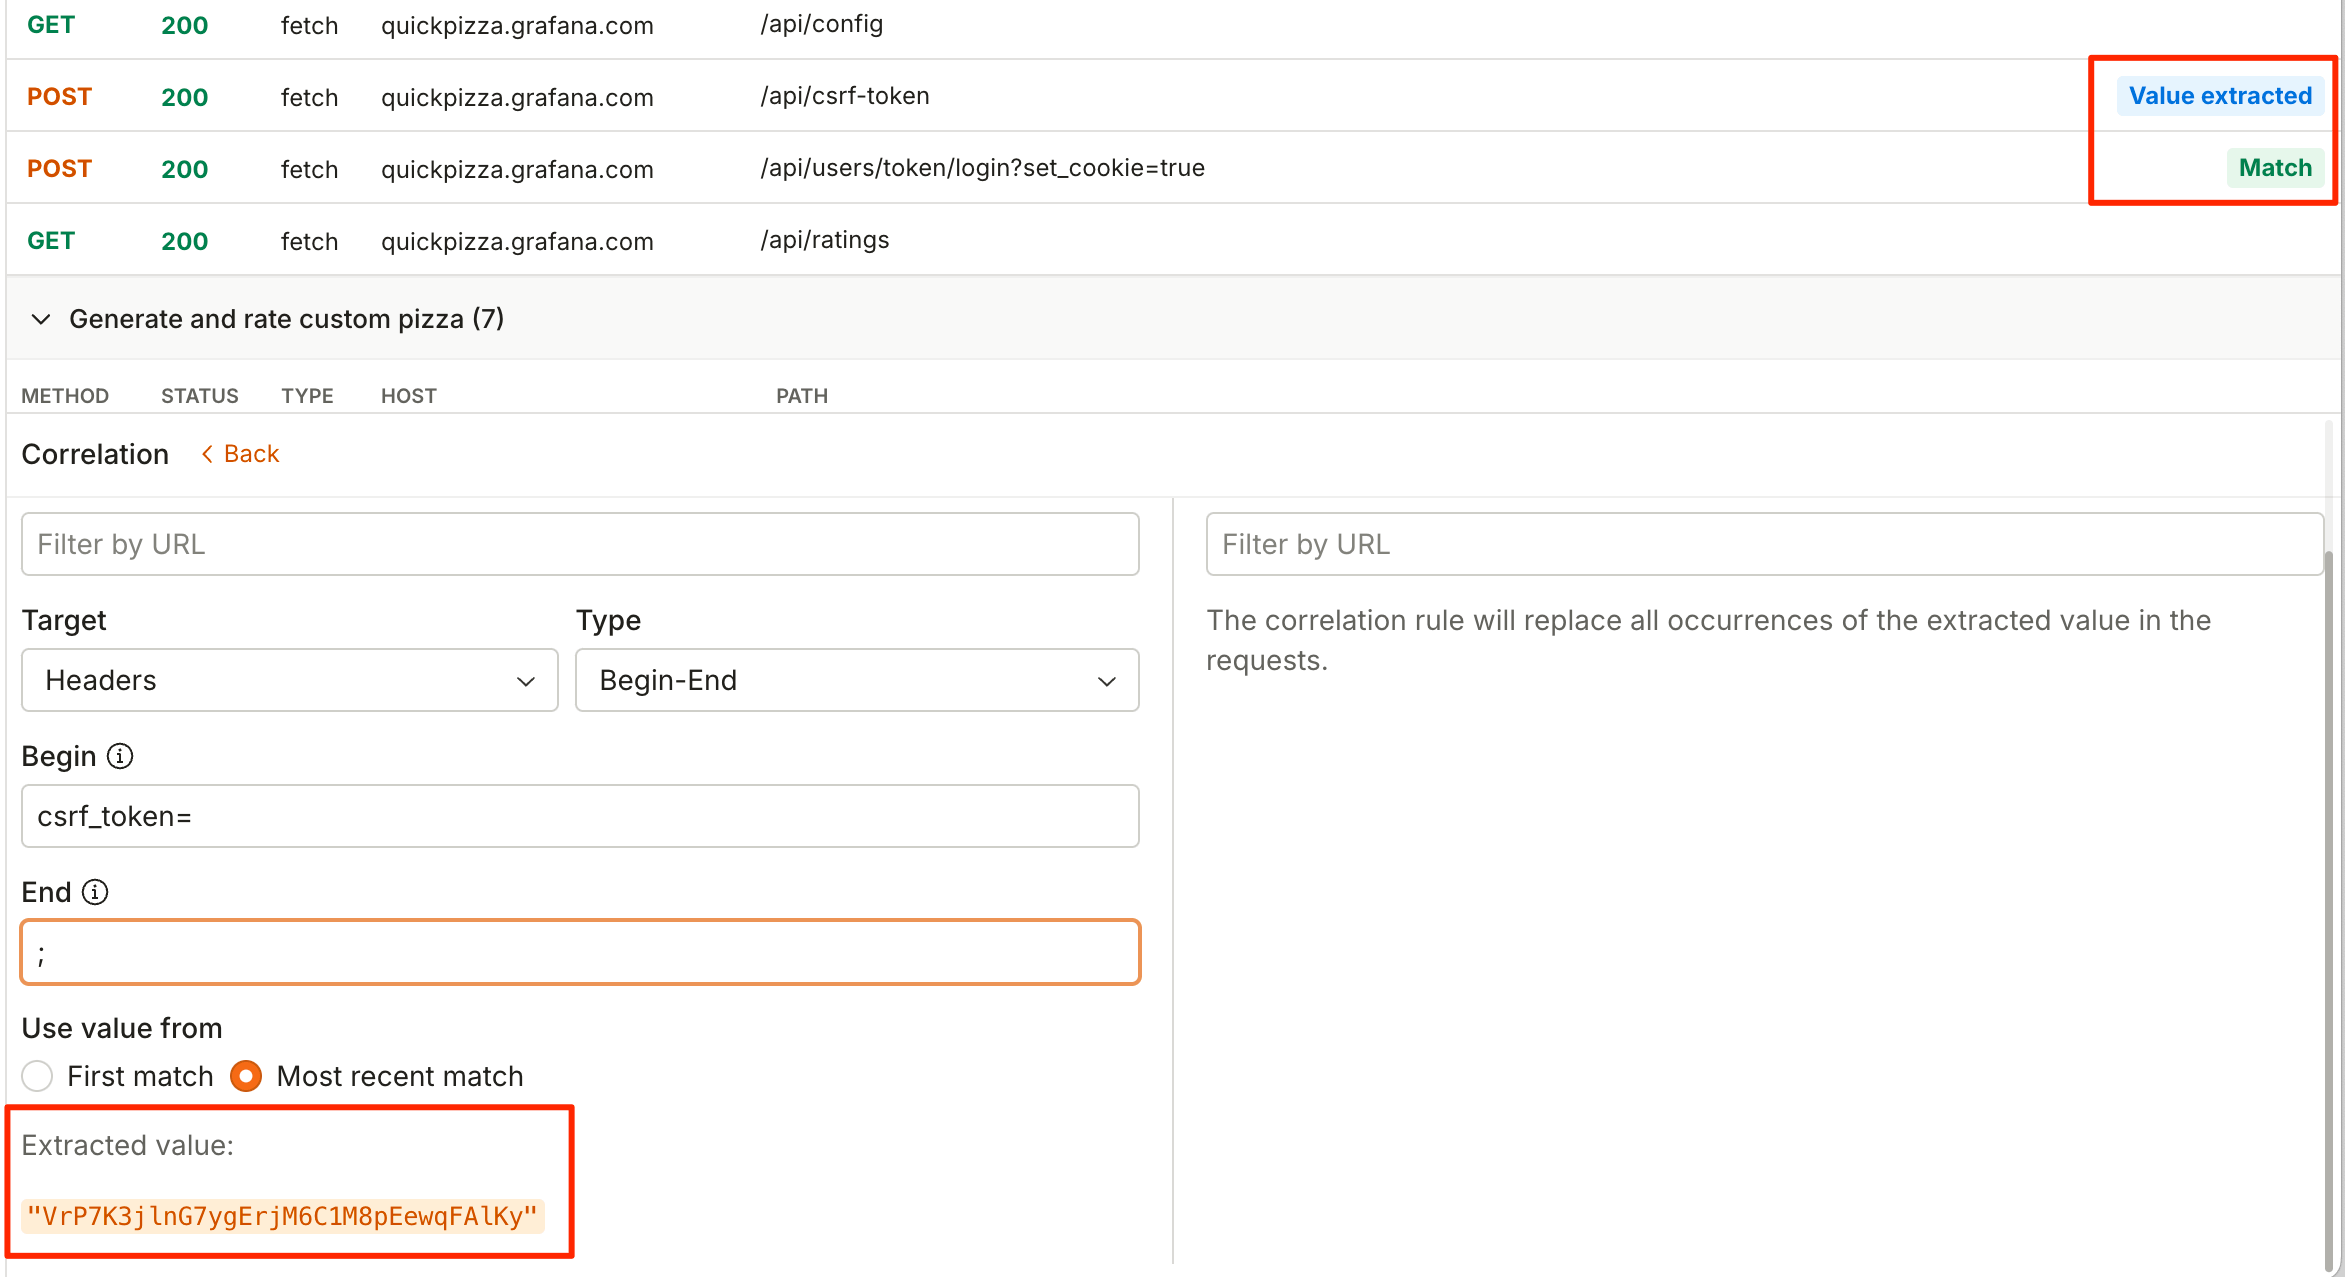This screenshot has height=1277, width=2345.
Task: Focus the left Filter by URL field
Action: [x=579, y=544]
